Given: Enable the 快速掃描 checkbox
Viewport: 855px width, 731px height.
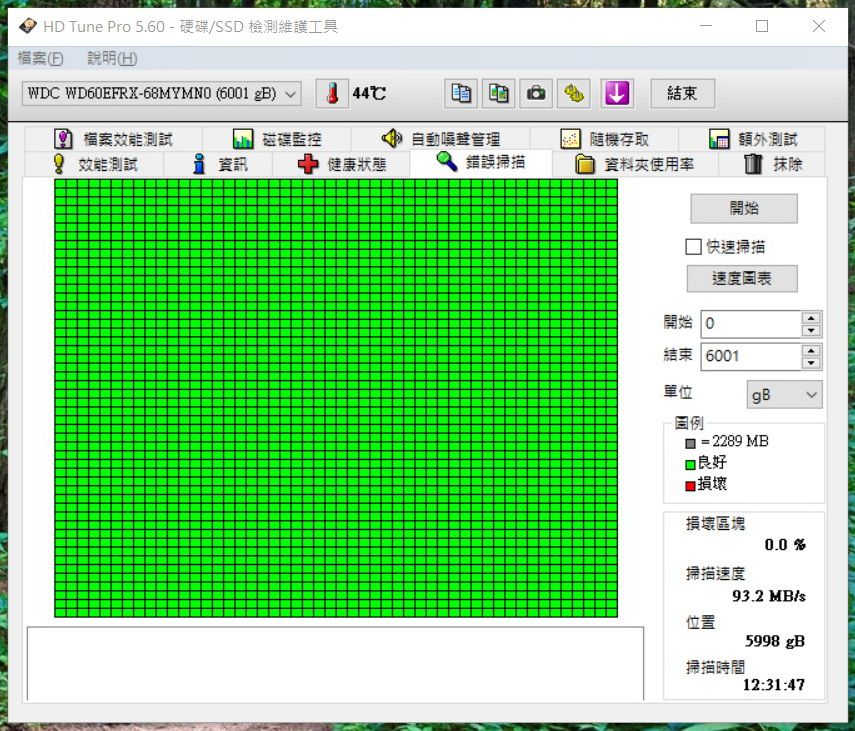Looking at the screenshot, I should (693, 247).
